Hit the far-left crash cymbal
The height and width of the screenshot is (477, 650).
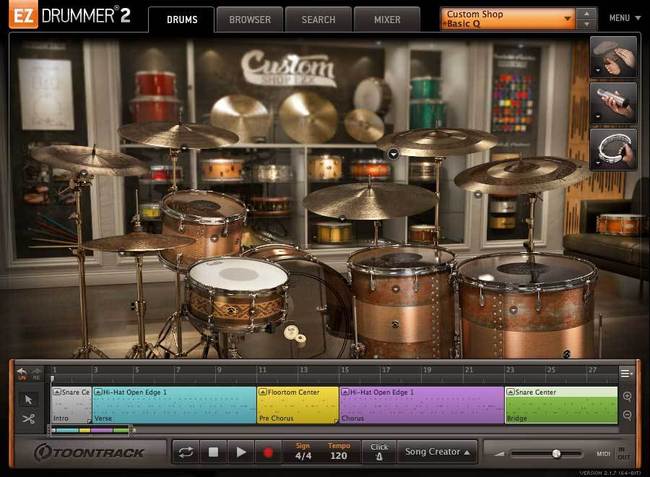(89, 160)
